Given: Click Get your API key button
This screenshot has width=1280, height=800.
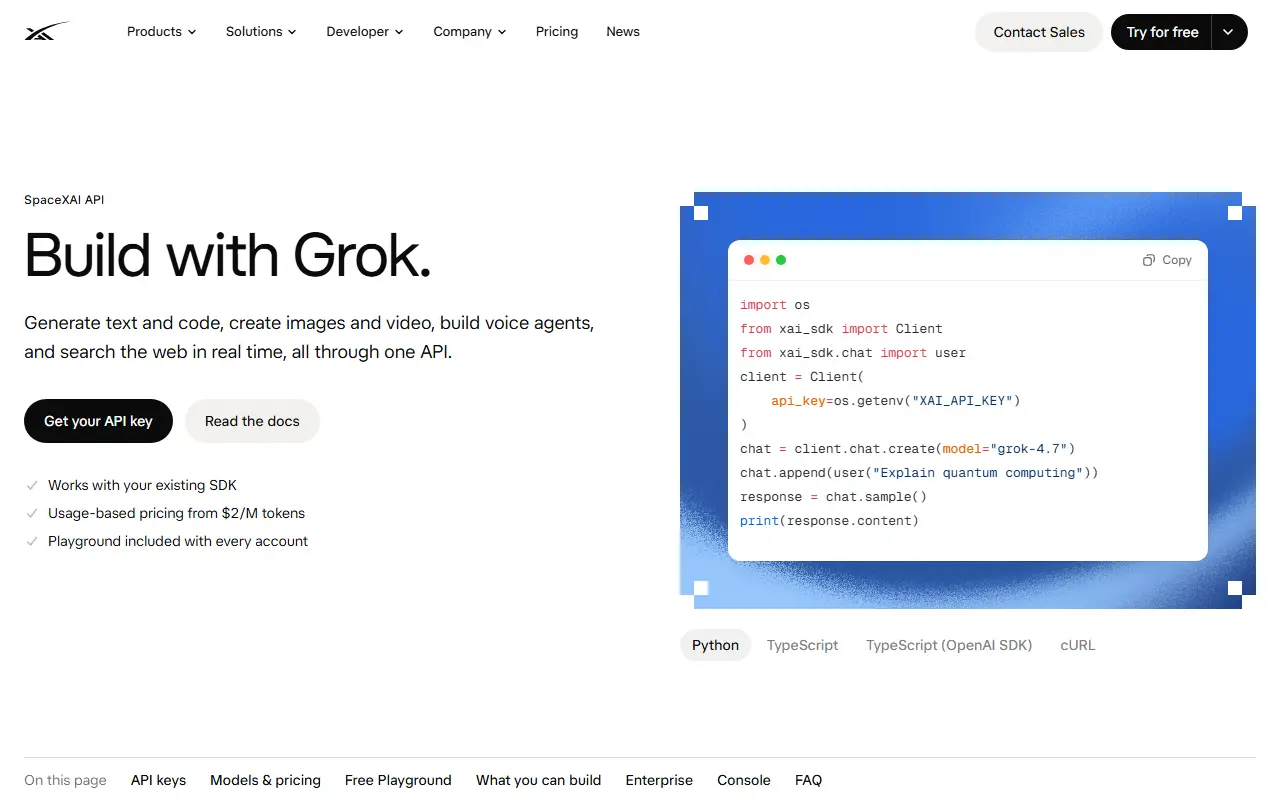Looking at the screenshot, I should (x=98, y=421).
